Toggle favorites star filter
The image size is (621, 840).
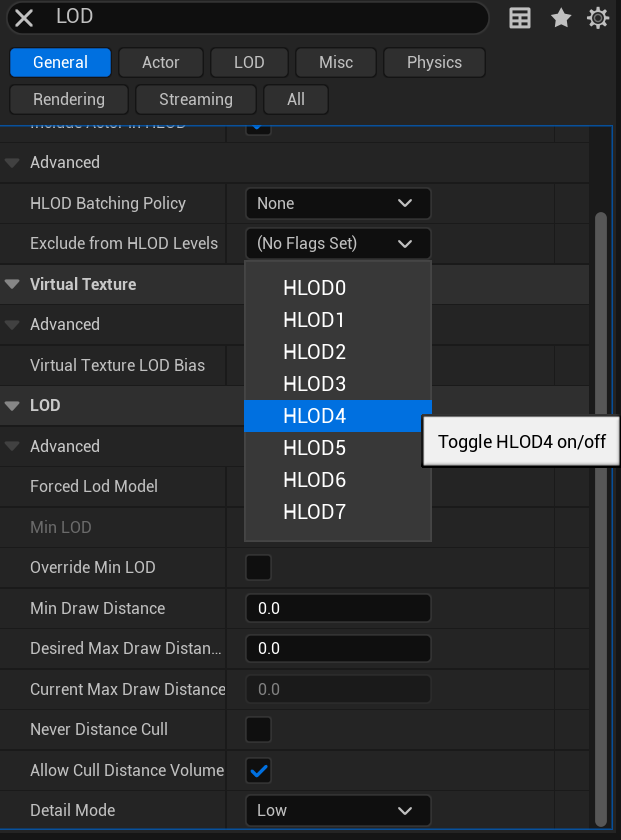pyautogui.click(x=561, y=18)
